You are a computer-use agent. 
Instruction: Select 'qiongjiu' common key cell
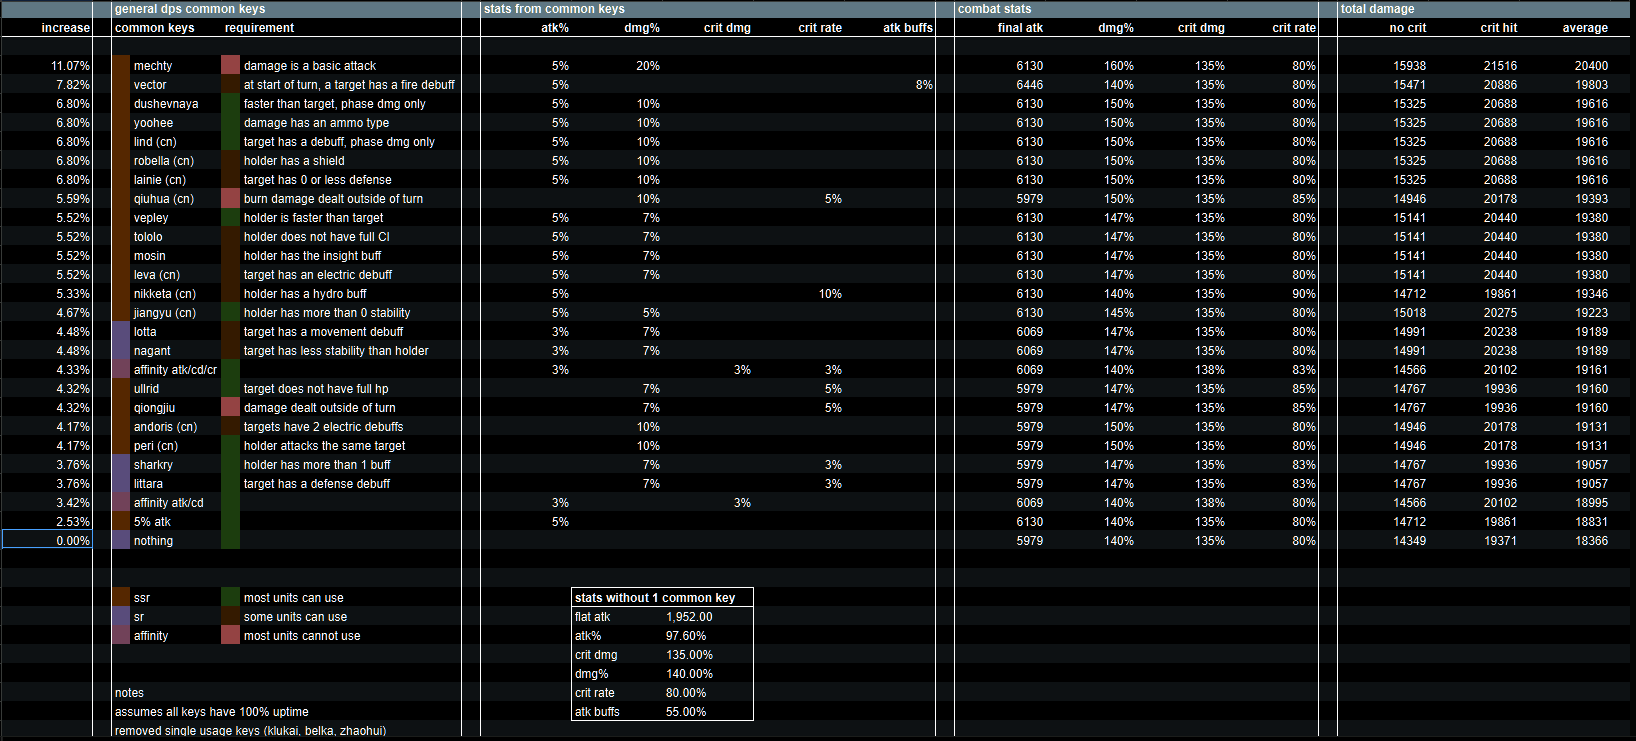click(x=154, y=408)
